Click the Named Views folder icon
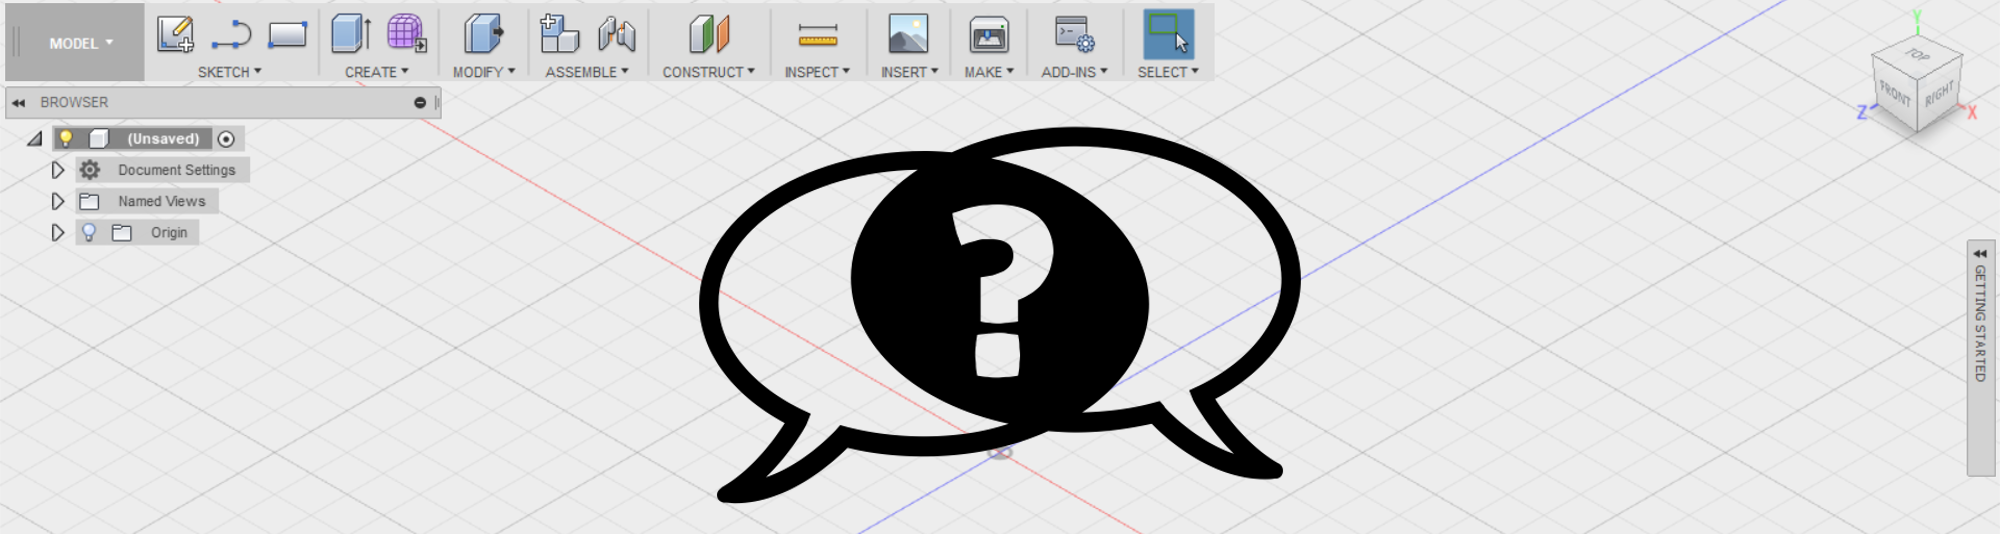 89,201
